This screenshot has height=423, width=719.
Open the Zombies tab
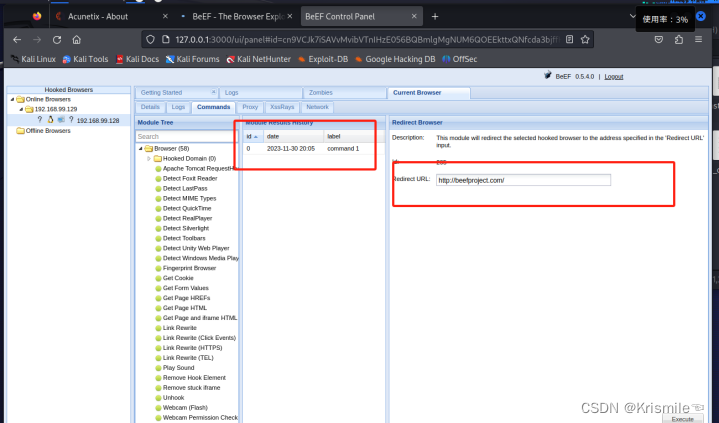pos(321,93)
